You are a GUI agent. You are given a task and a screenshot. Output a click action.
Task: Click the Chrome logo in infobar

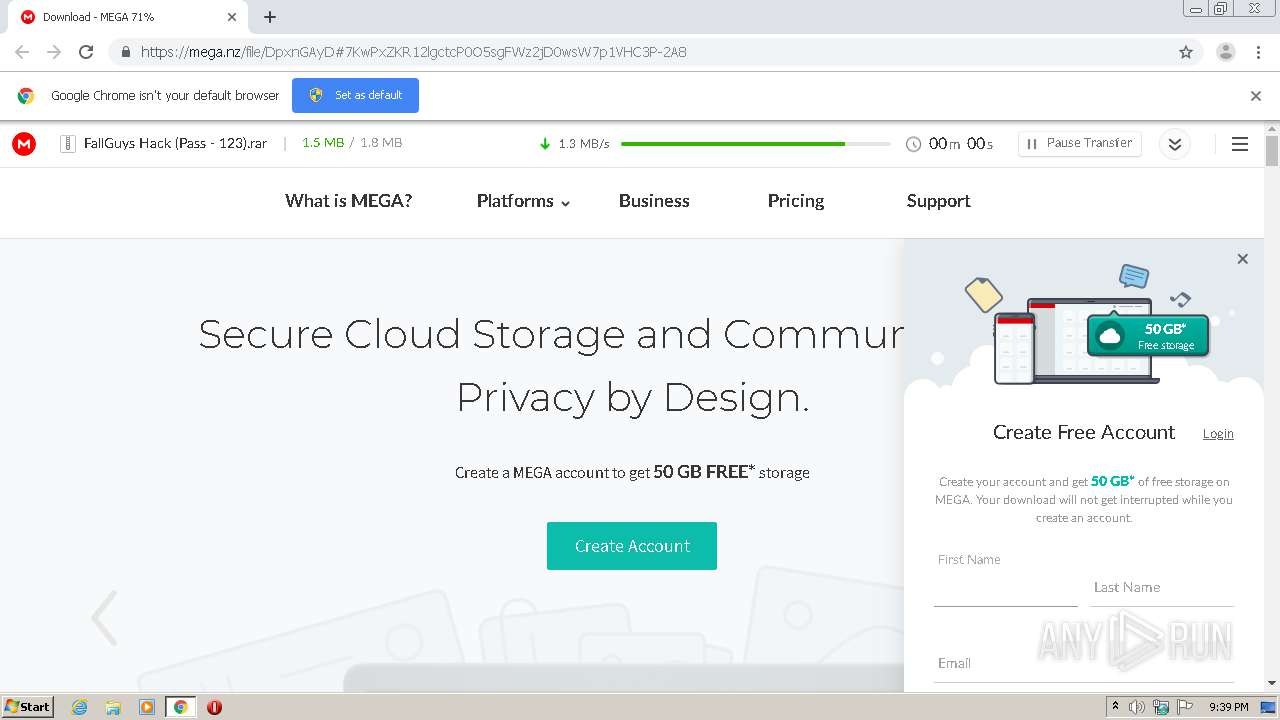click(x=27, y=96)
